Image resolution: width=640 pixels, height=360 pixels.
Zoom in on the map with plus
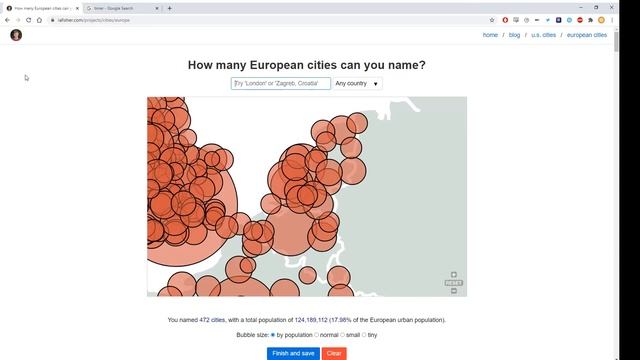(453, 275)
